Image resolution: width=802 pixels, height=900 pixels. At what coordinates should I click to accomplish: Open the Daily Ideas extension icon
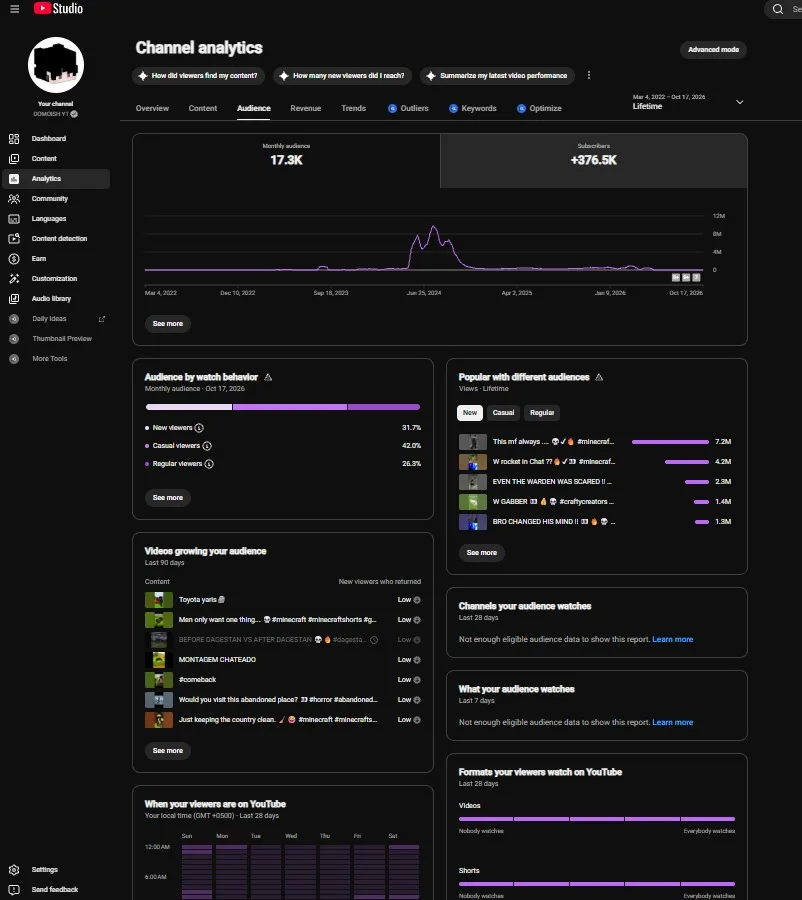pos(14,319)
